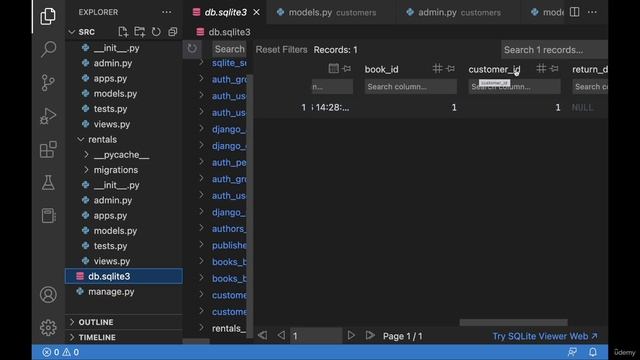Viewport: 640px width, 360px height.
Task: Open the Accounts menu icon
Action: click(x=48, y=294)
